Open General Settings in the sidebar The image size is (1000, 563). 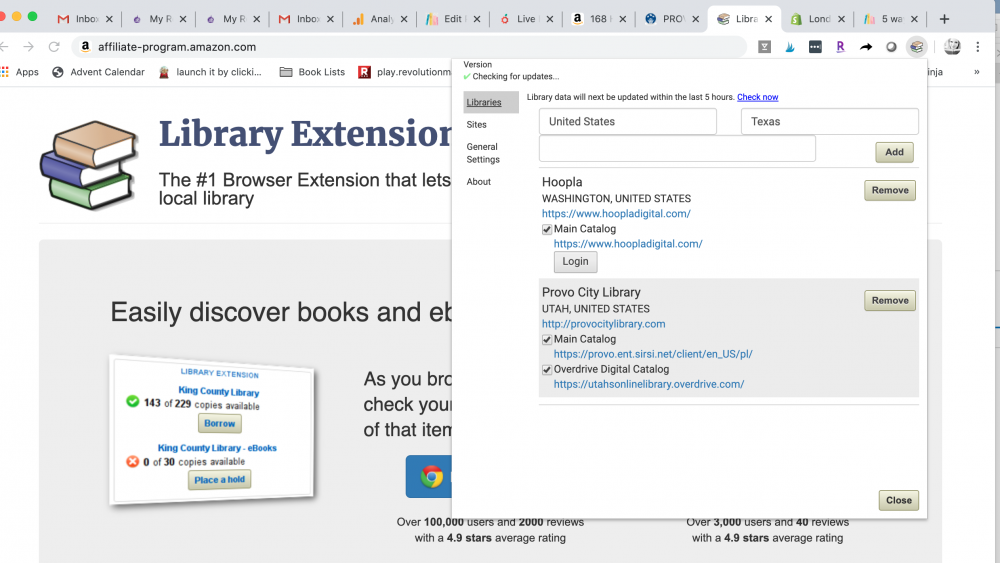pos(483,153)
